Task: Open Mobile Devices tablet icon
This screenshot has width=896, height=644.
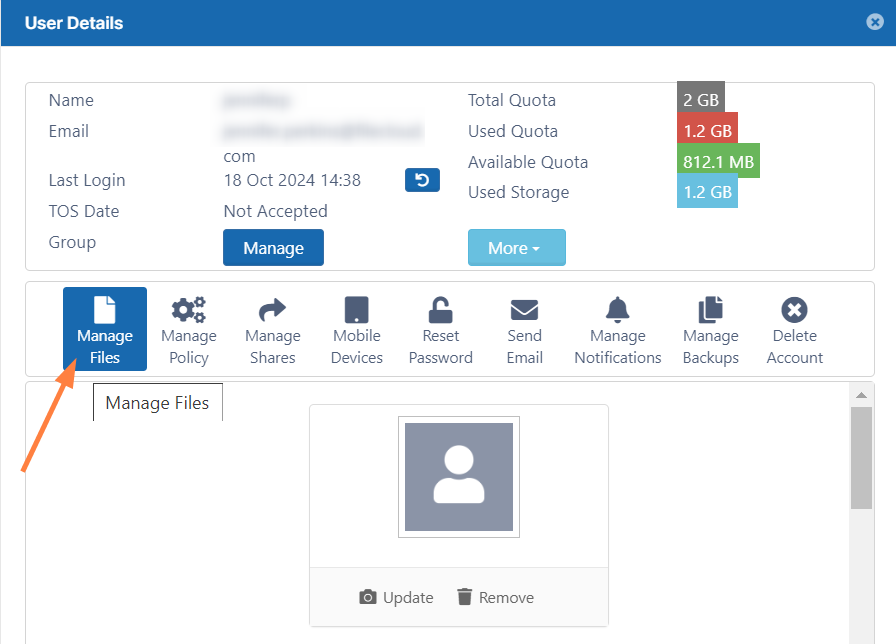Action: [x=357, y=310]
